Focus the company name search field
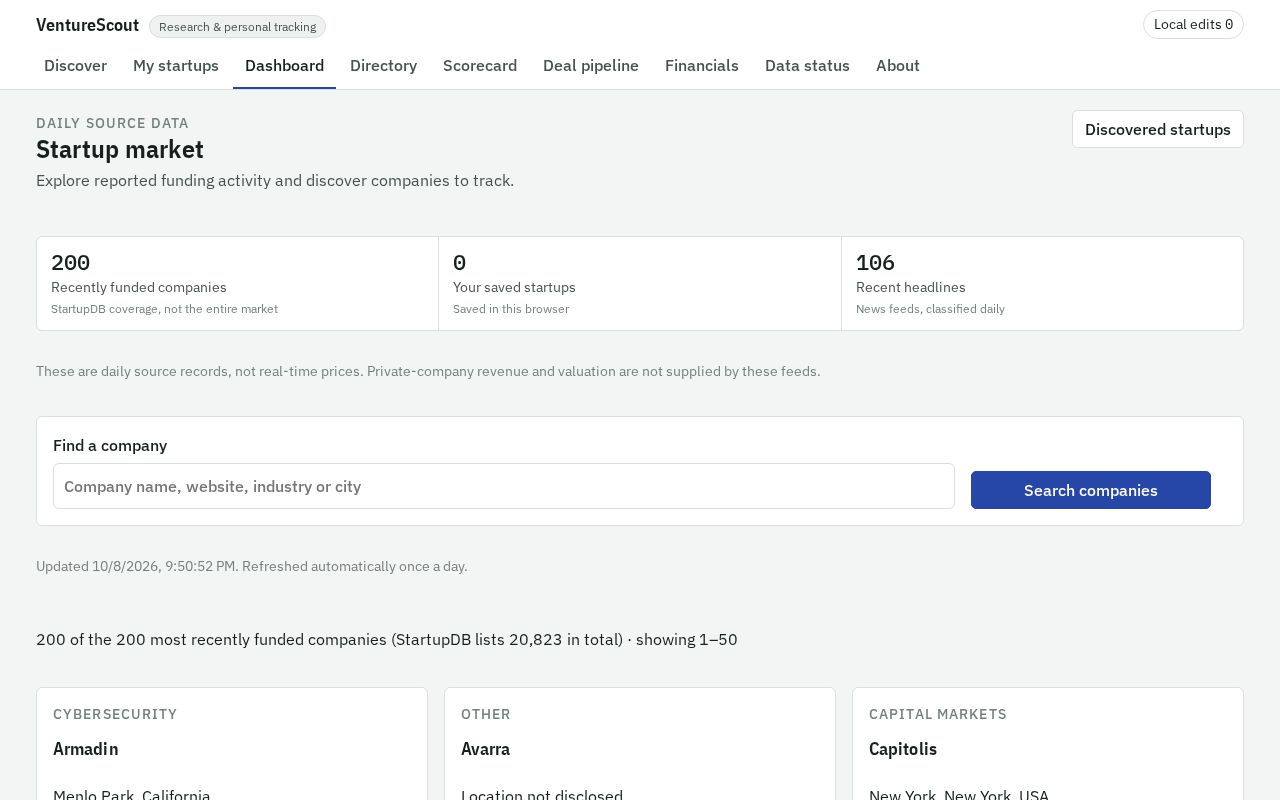This screenshot has height=800, width=1280. pos(504,486)
